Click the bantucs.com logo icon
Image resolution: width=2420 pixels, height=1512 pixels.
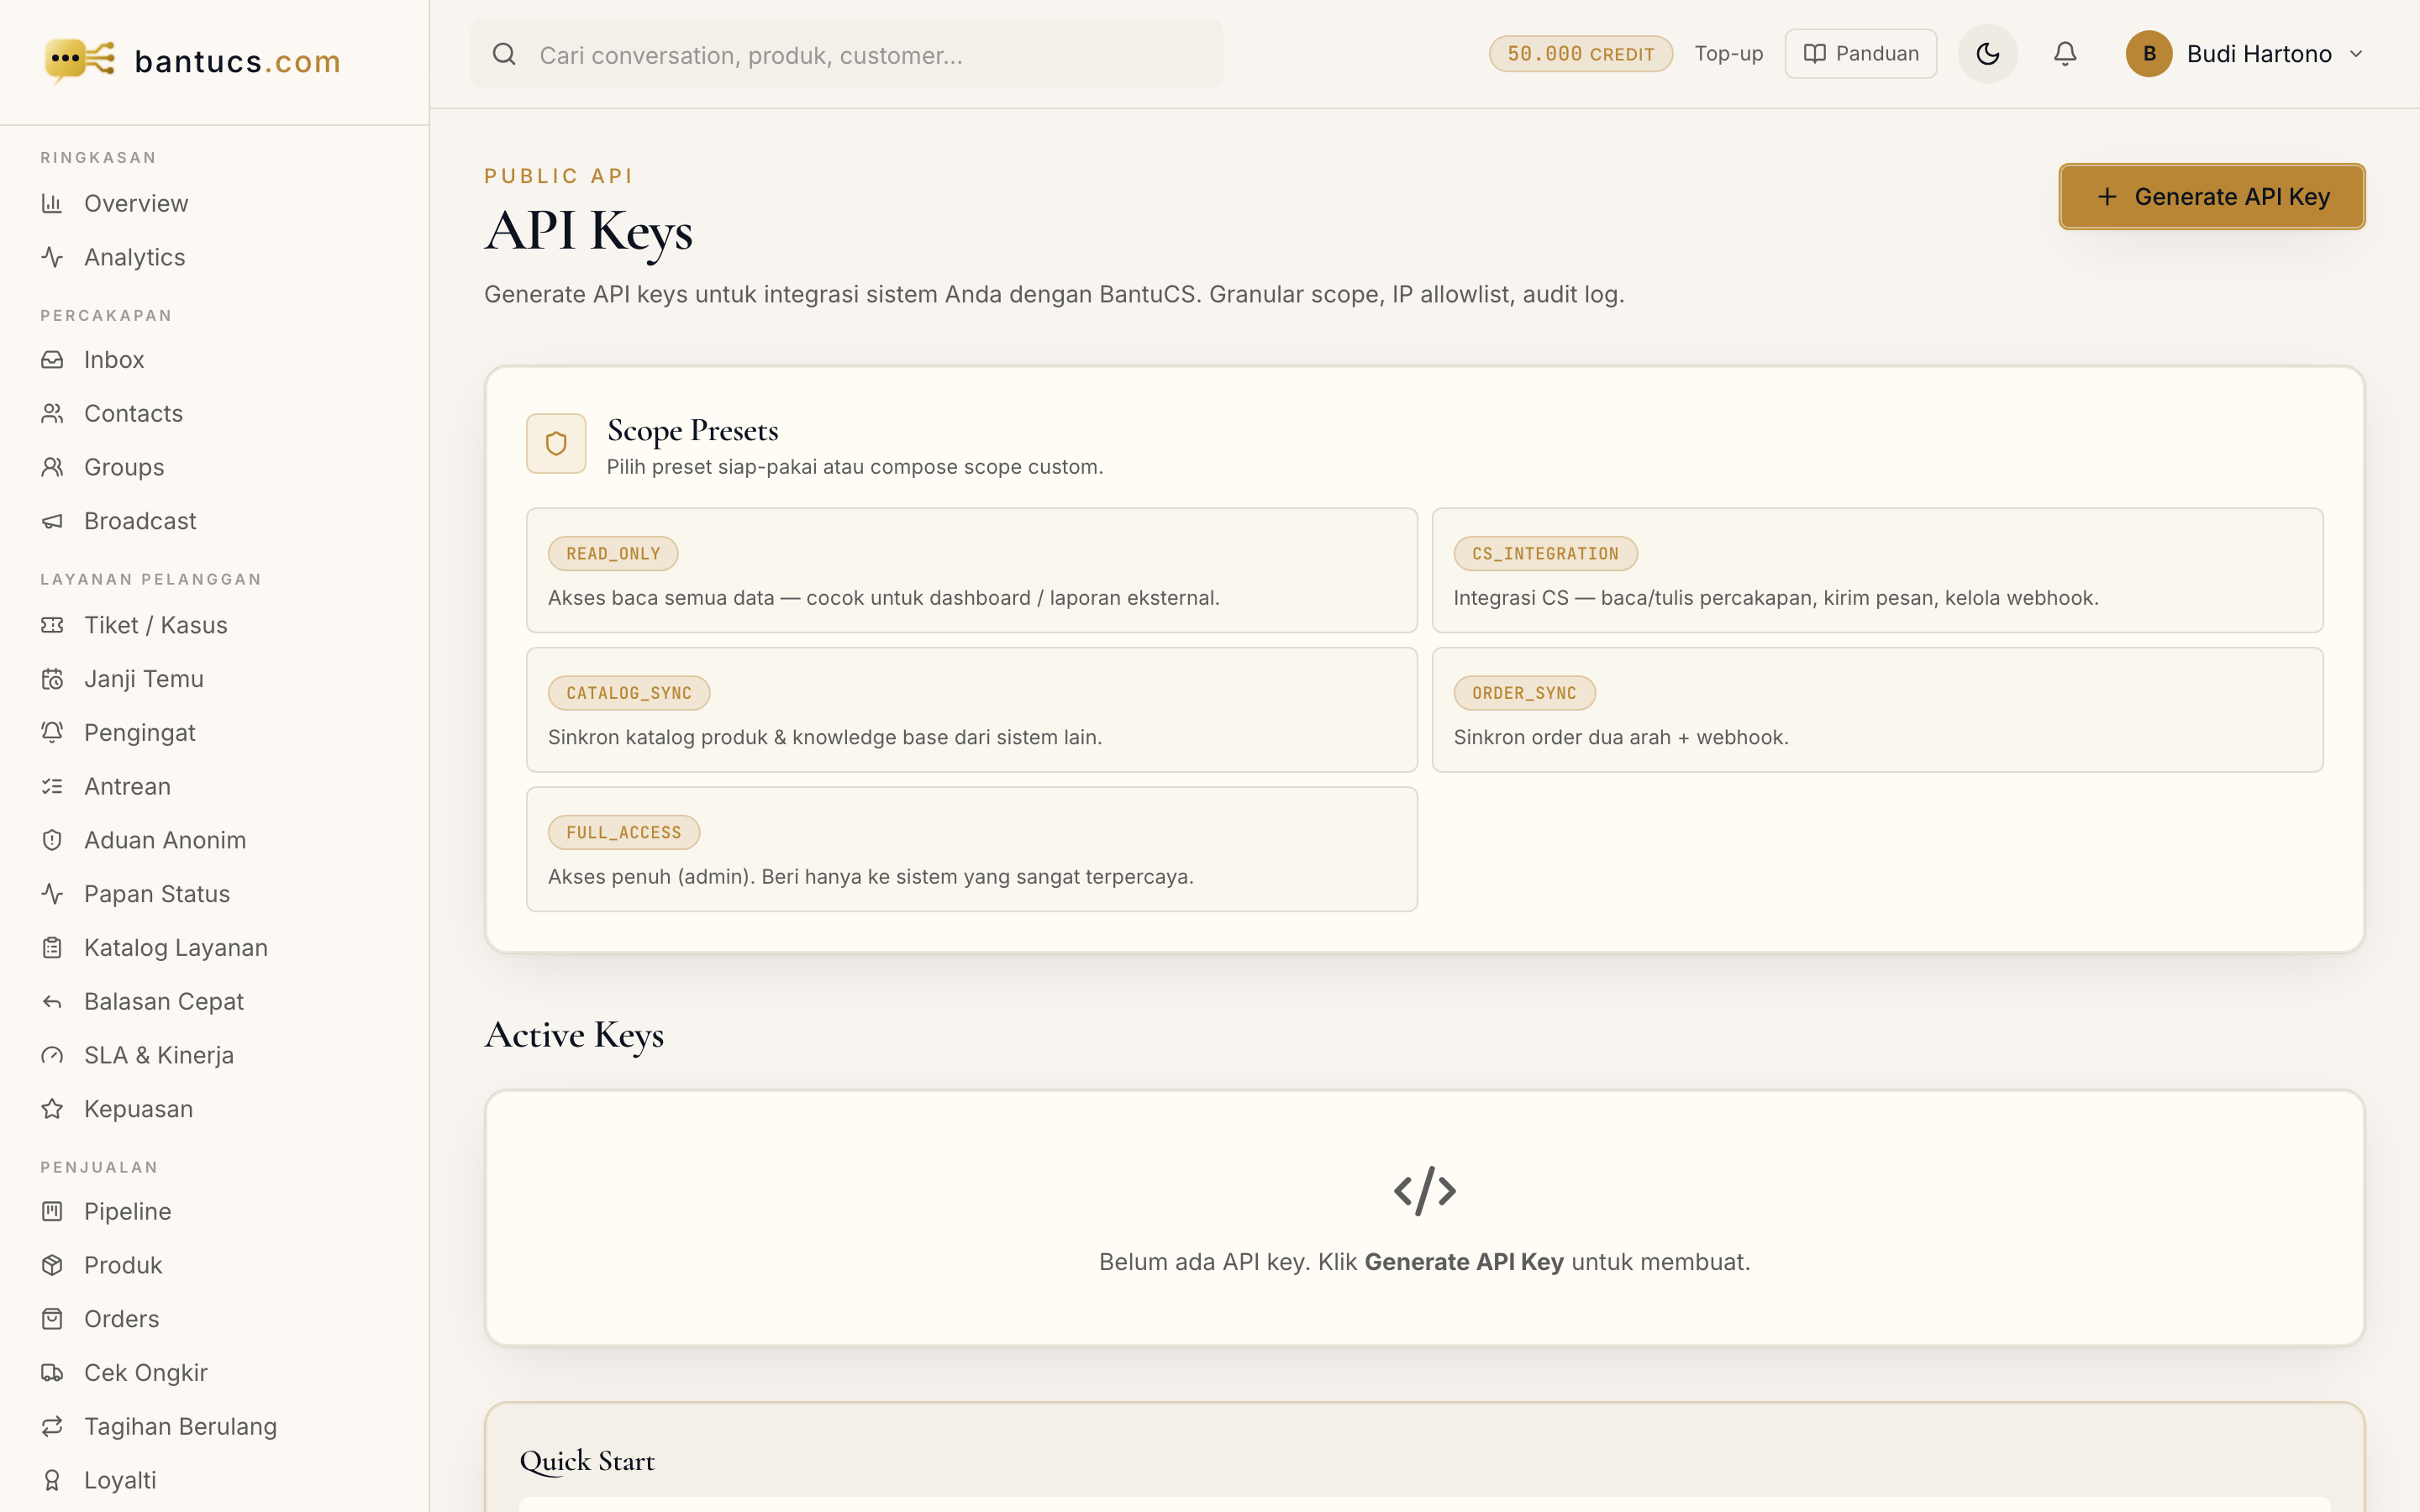tap(79, 60)
